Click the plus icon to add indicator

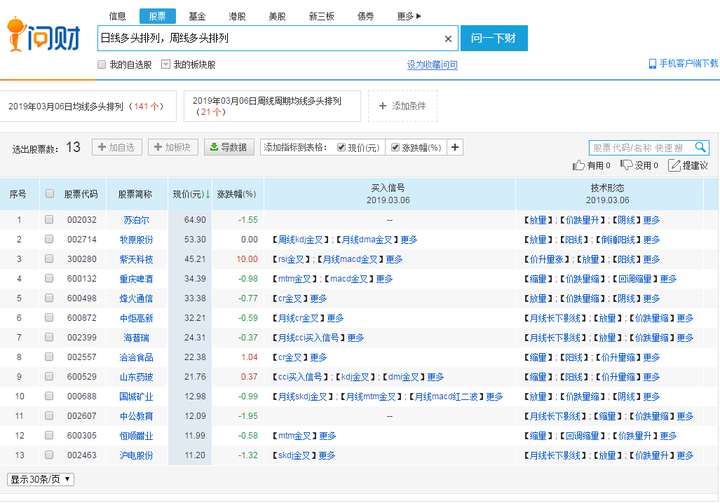pyautogui.click(x=455, y=148)
